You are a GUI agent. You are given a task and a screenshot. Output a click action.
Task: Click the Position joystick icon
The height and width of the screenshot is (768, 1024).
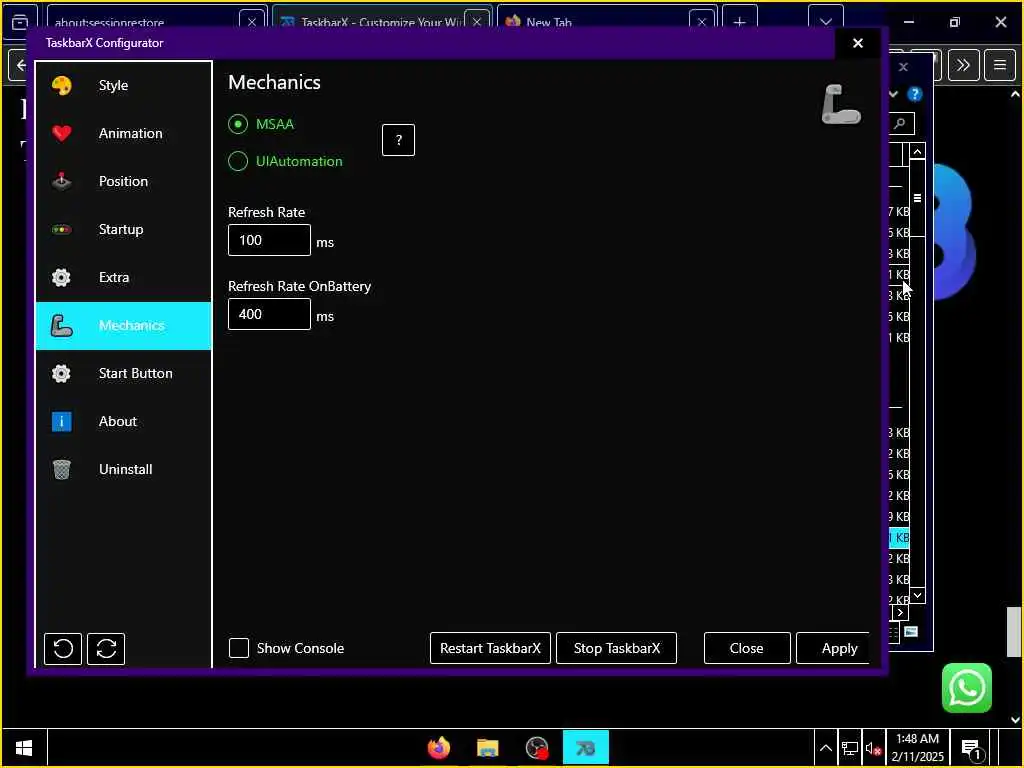[61, 181]
